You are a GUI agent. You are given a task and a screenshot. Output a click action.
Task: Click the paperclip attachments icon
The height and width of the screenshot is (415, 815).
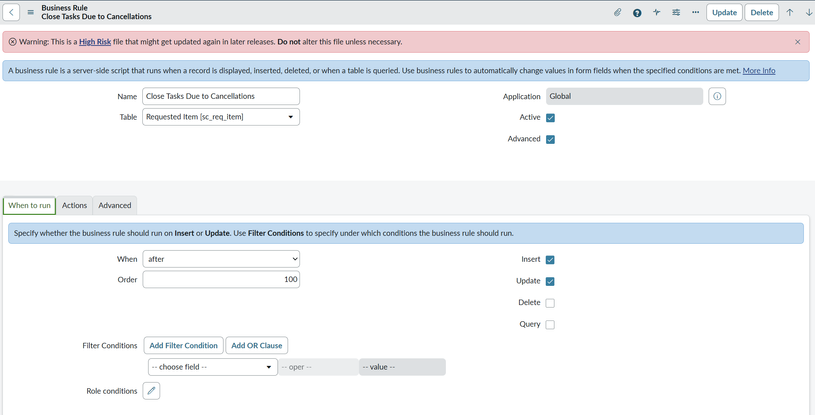point(618,13)
